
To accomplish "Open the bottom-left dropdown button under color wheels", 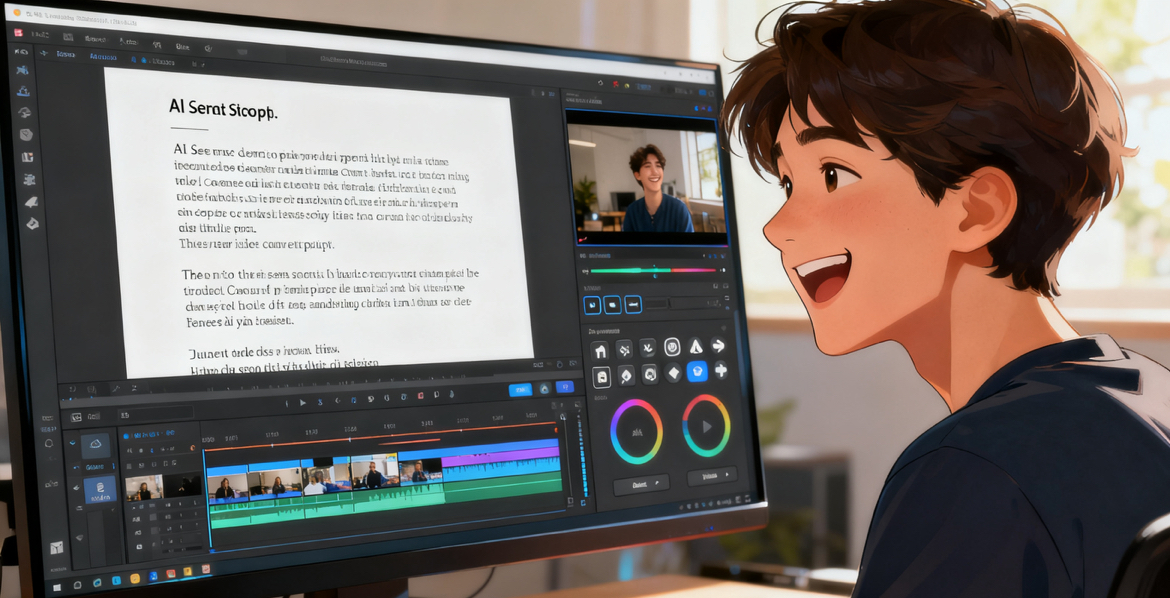I will tap(641, 485).
